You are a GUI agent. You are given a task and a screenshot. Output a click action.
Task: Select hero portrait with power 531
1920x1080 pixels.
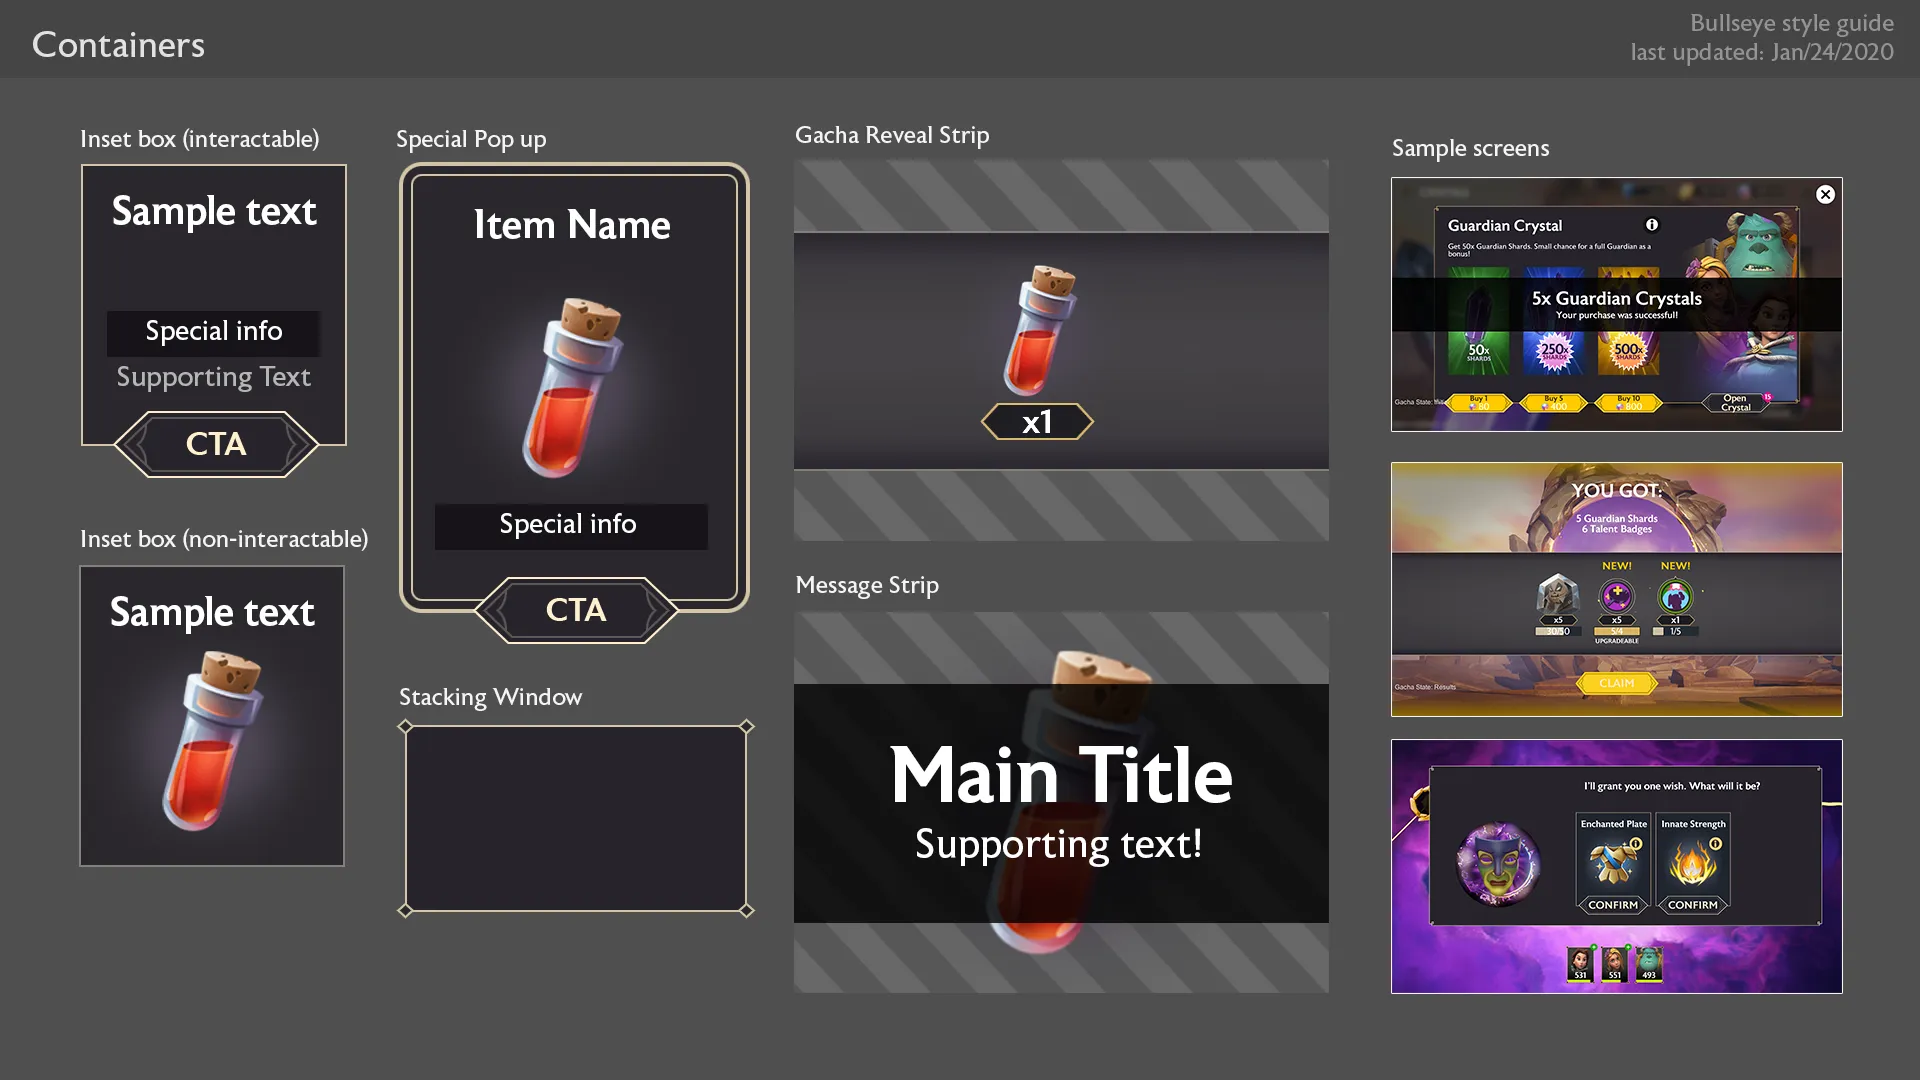tap(1580, 965)
